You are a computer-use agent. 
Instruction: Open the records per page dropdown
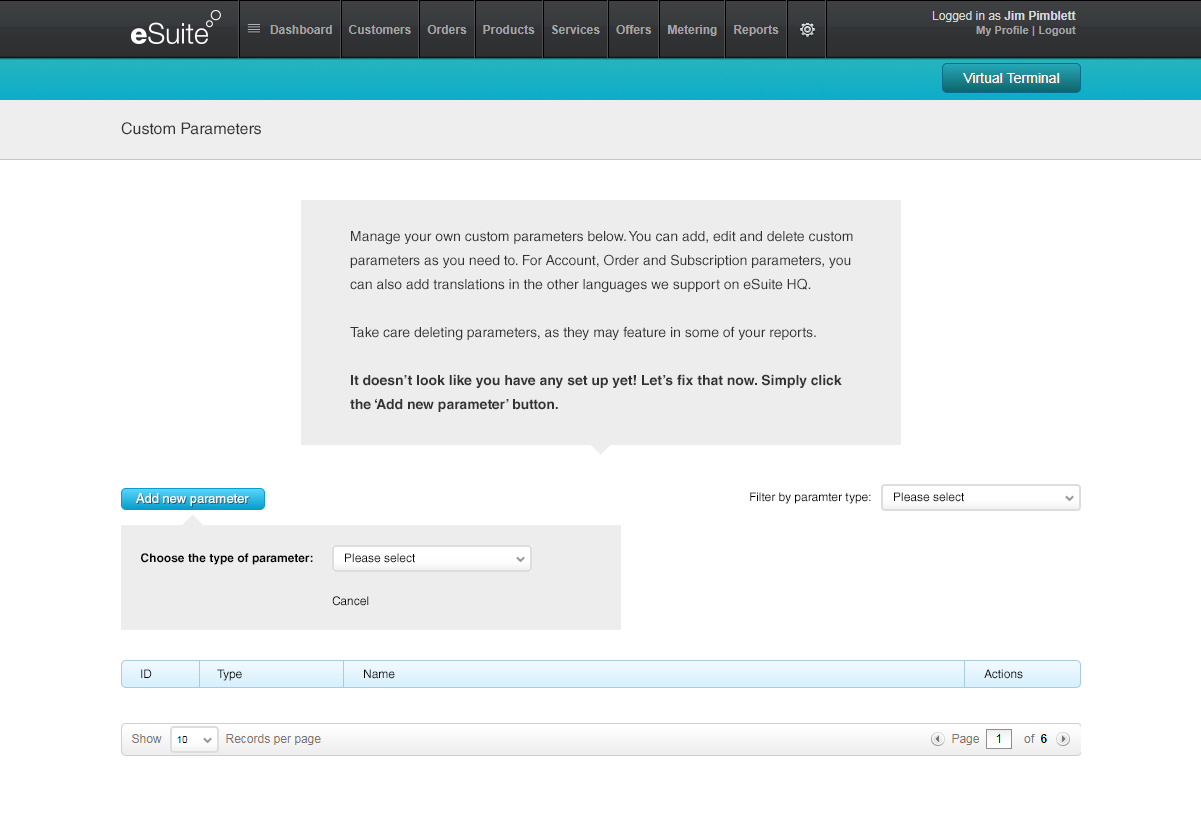[x=194, y=739]
